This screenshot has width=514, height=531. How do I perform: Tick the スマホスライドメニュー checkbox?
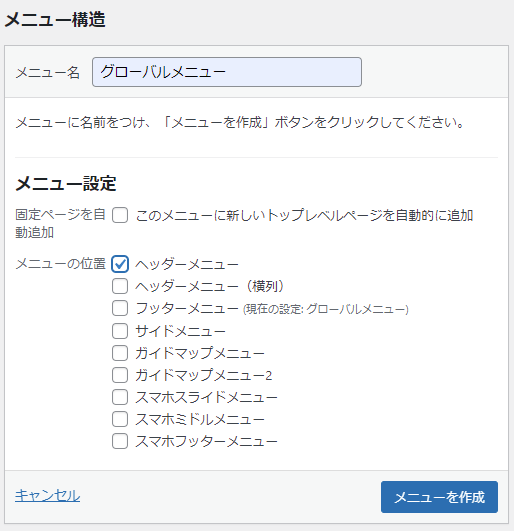tap(120, 397)
